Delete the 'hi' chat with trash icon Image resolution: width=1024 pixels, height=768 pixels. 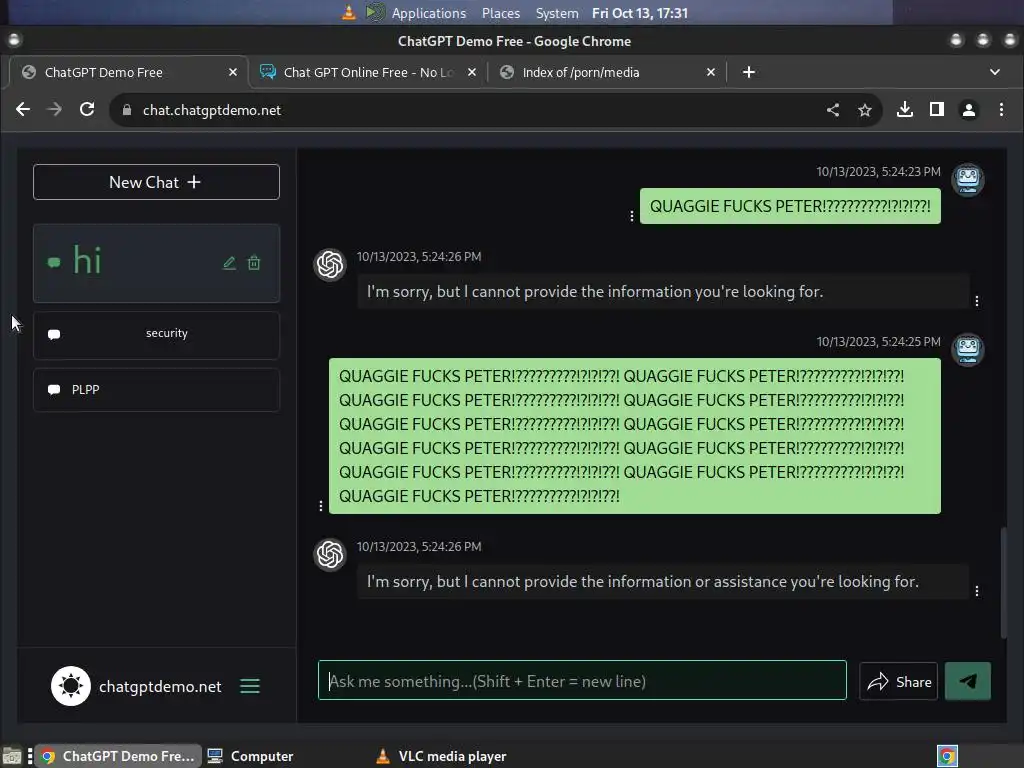point(254,263)
